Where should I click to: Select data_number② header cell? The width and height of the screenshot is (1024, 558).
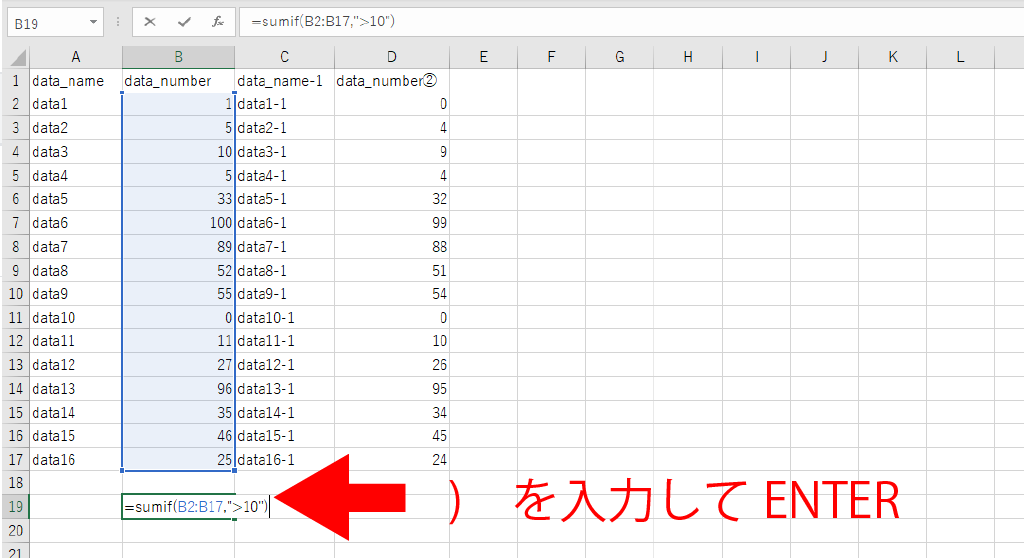coord(391,81)
